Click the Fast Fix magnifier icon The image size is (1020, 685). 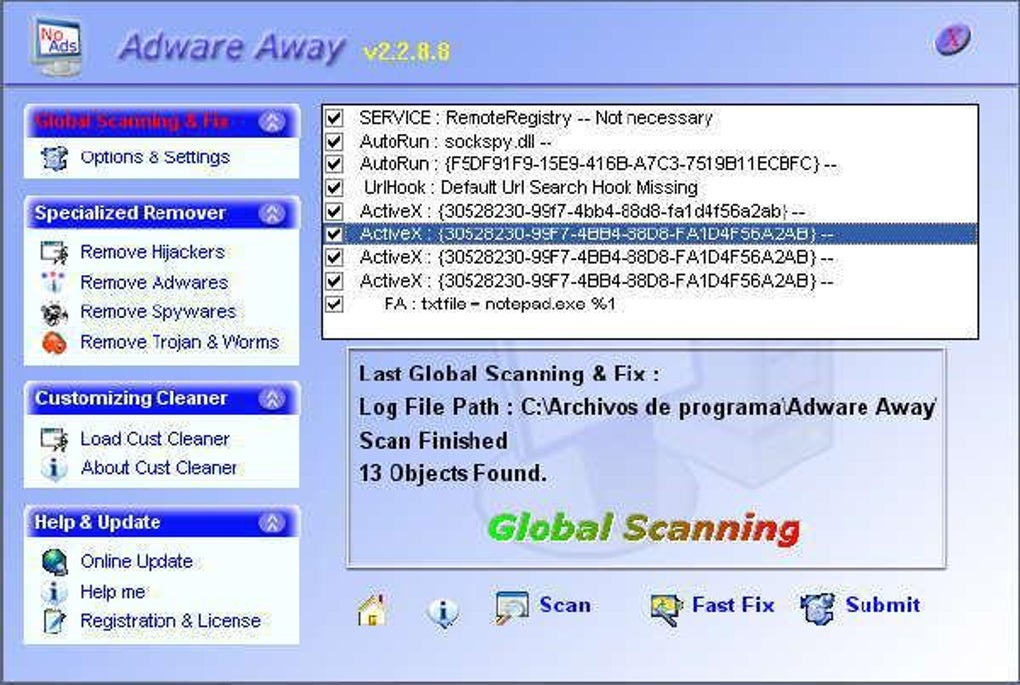click(x=665, y=610)
